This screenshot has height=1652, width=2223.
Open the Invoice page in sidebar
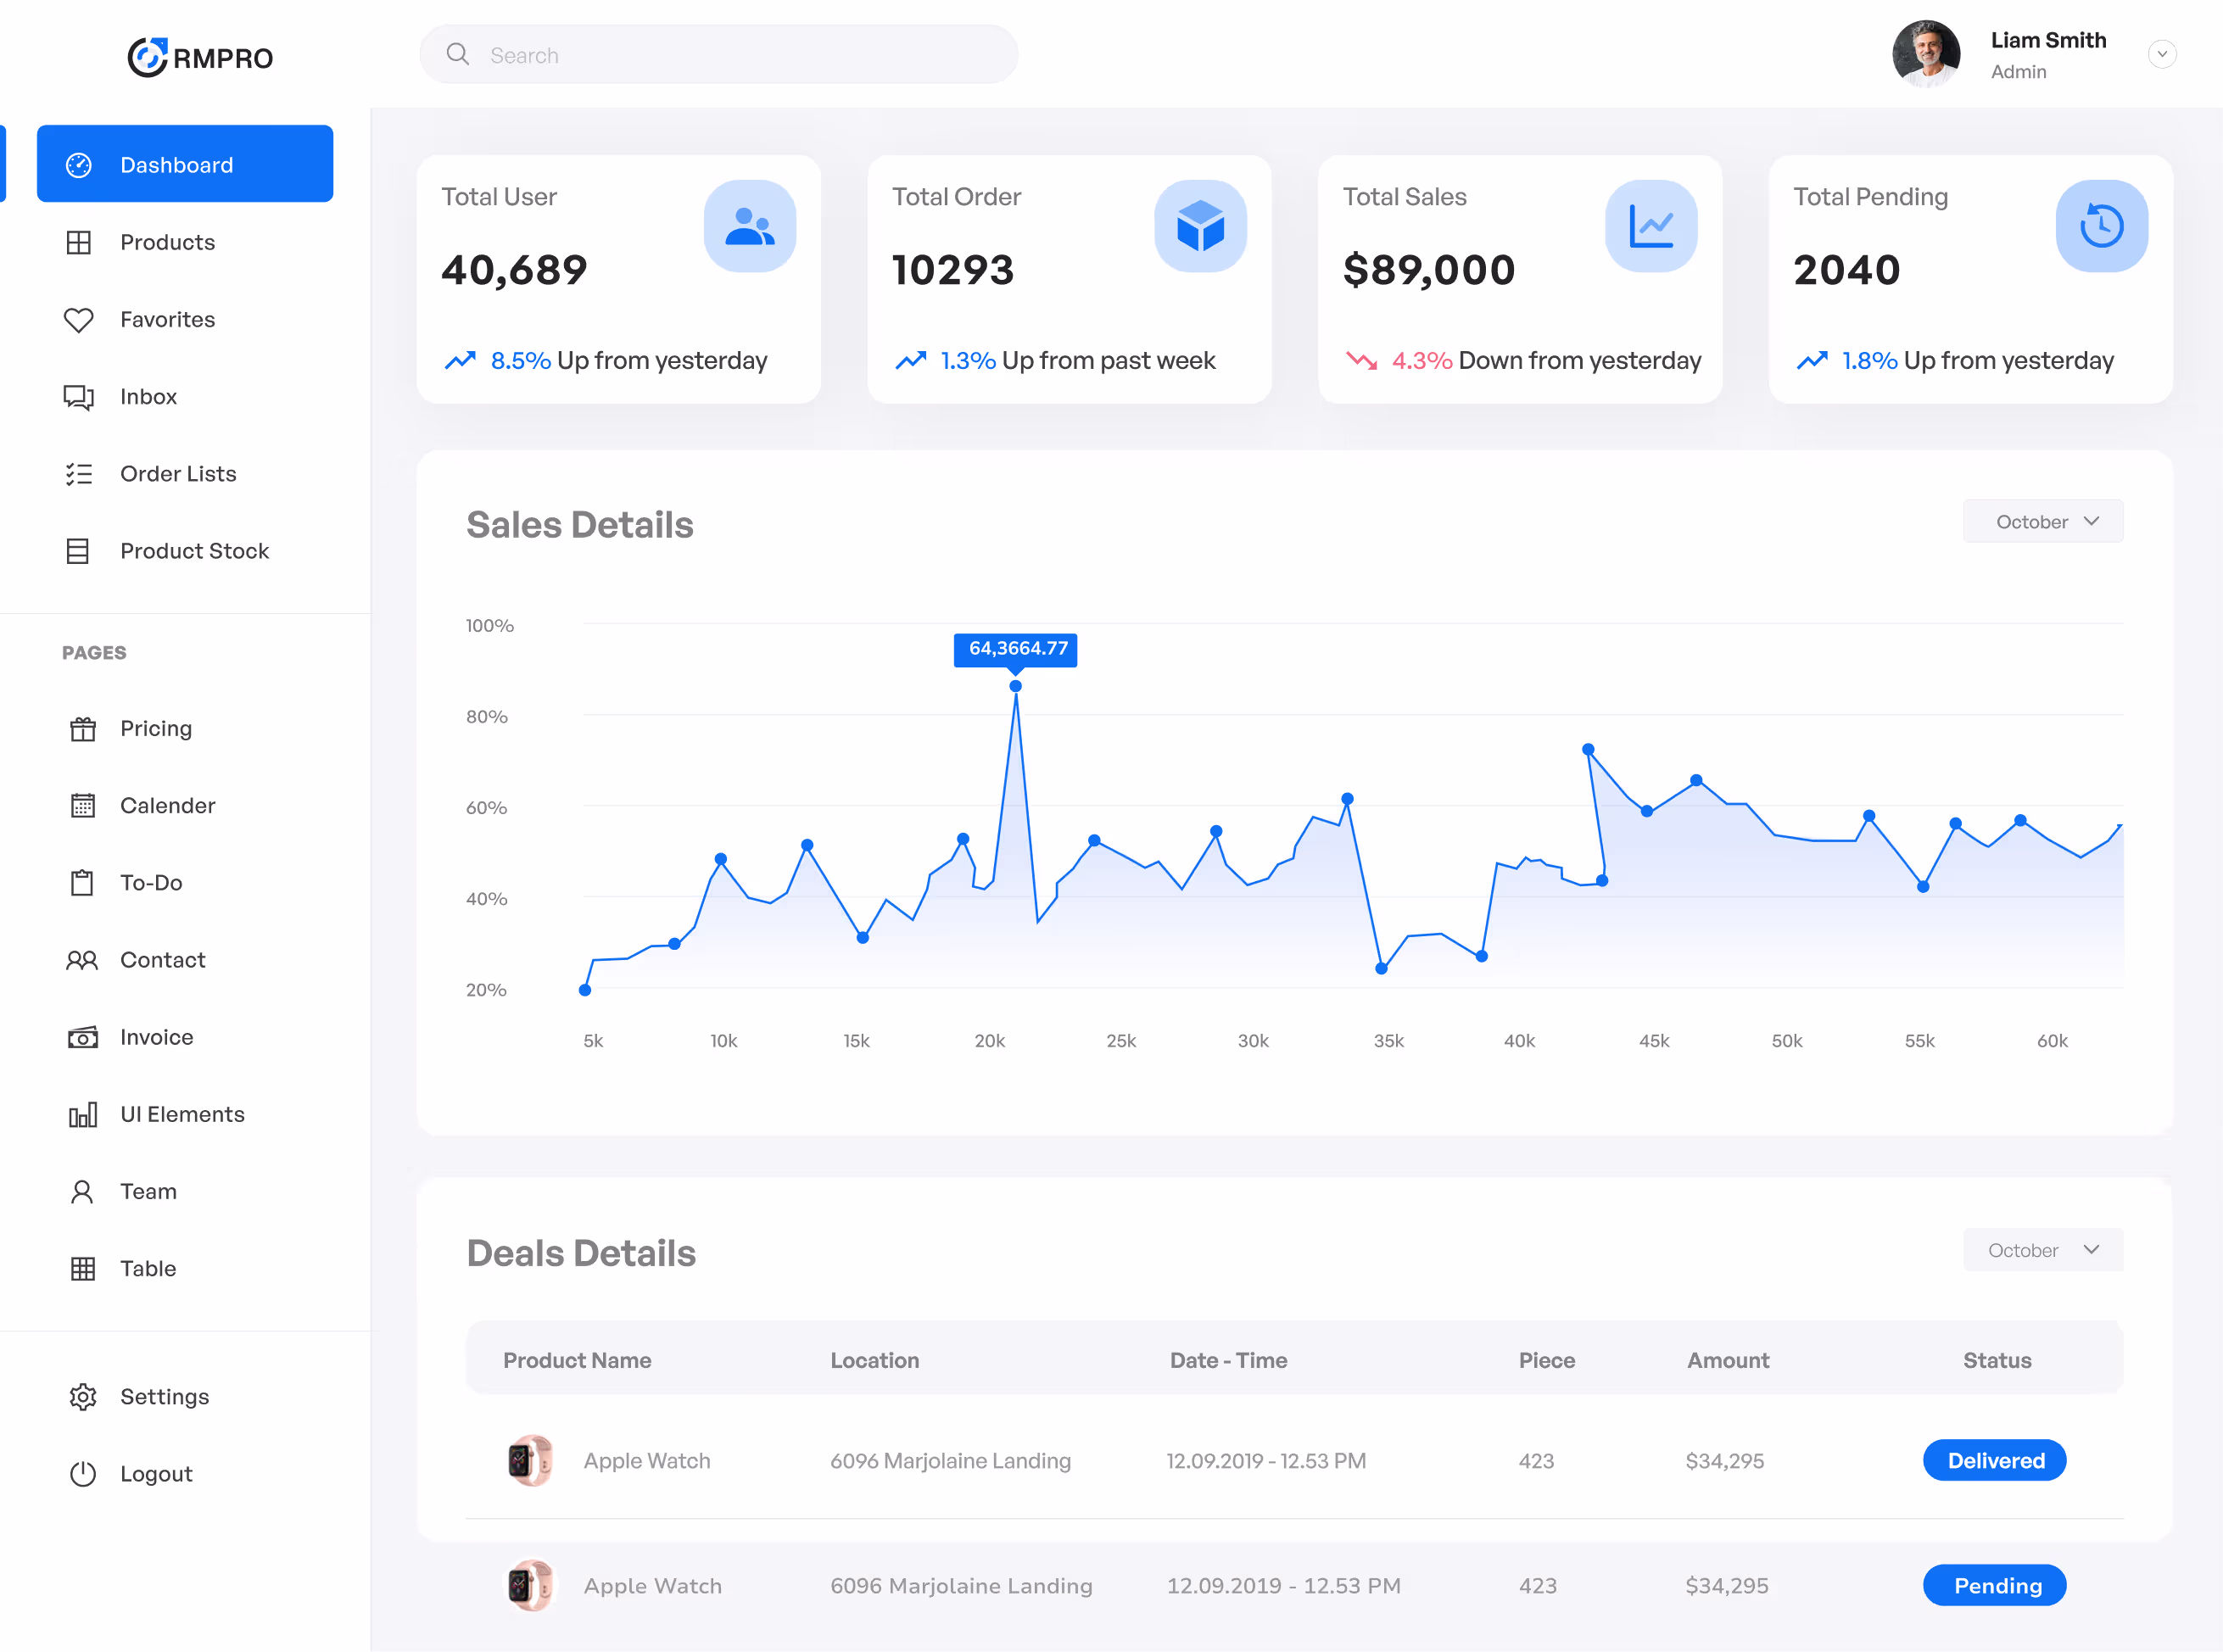click(156, 1037)
